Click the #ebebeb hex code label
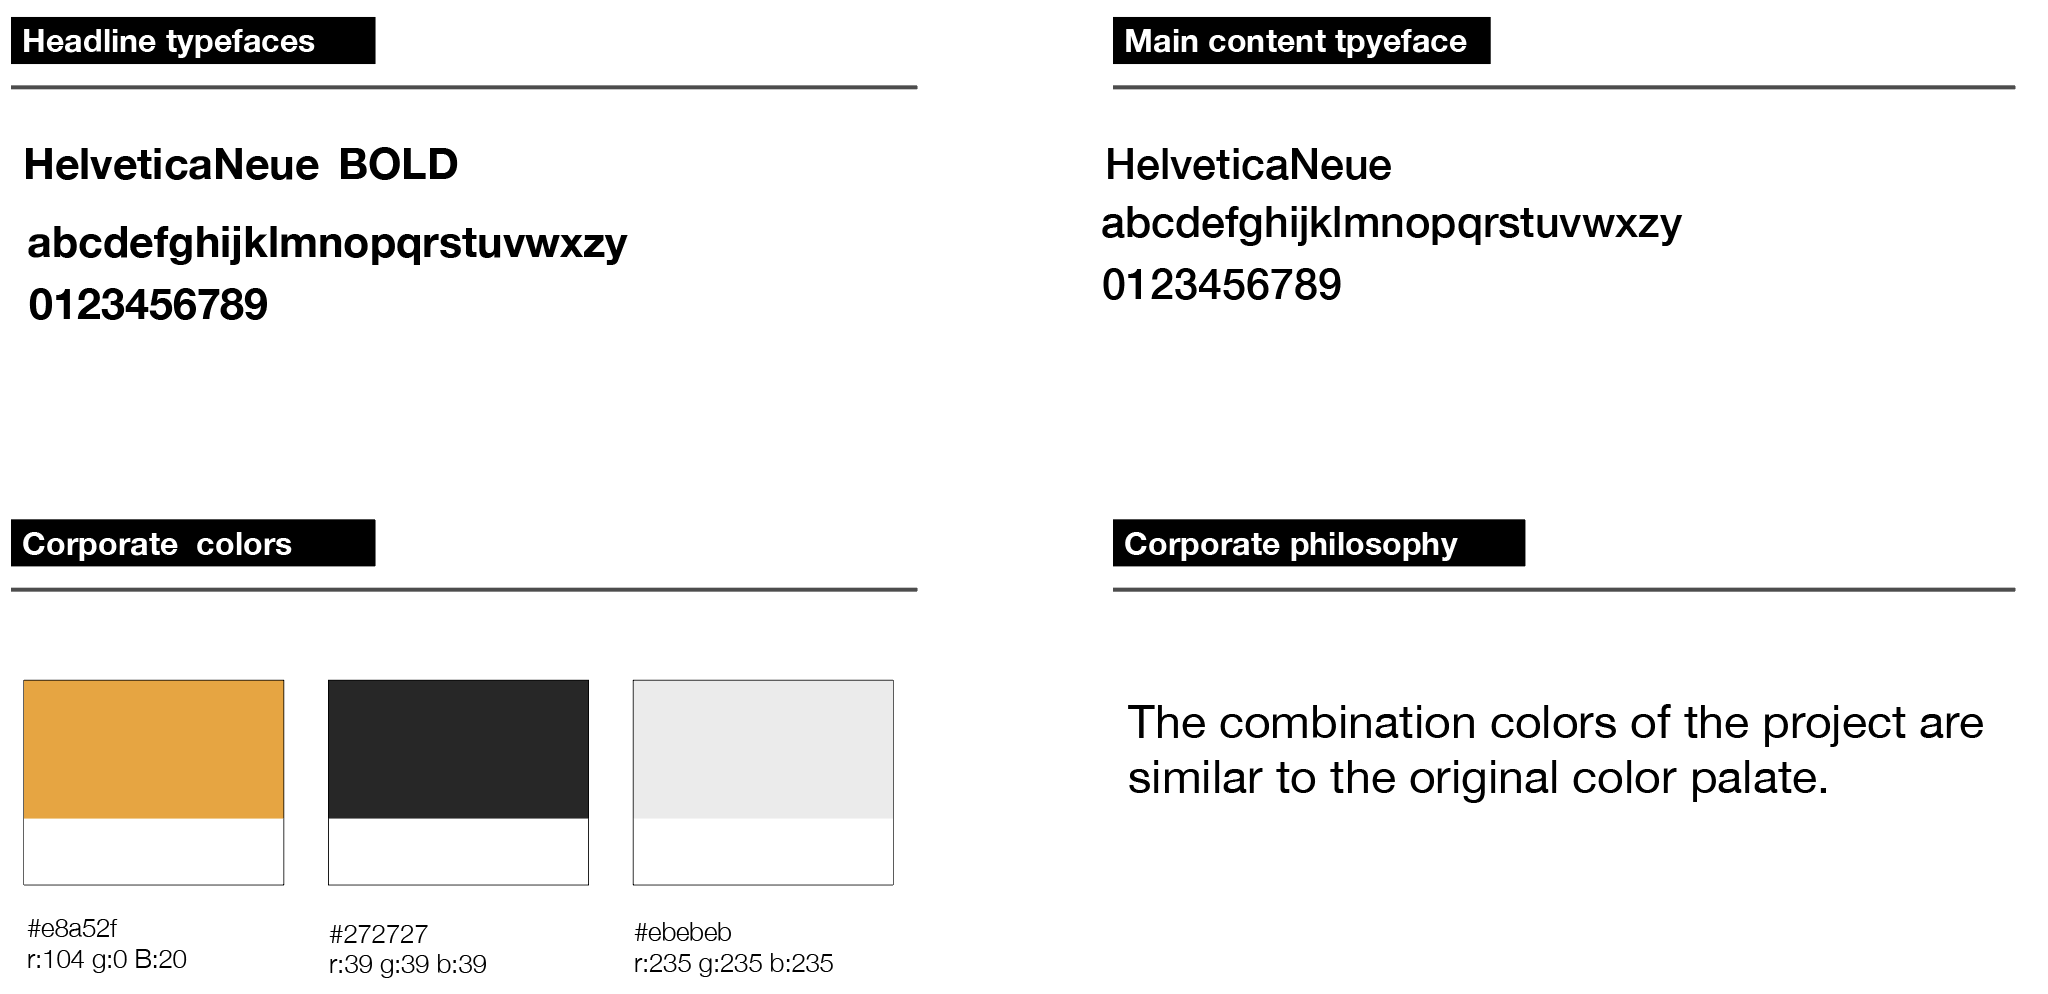The height and width of the screenshot is (994, 2048). coord(683,933)
